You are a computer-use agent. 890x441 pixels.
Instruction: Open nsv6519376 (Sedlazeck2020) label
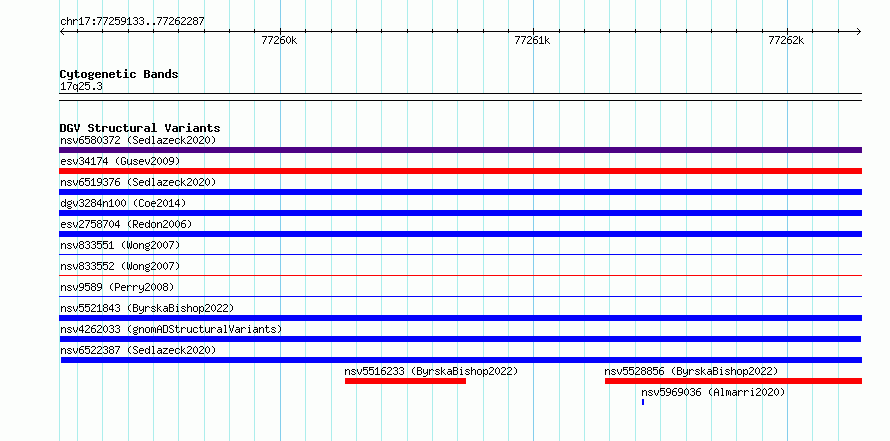[138, 182]
